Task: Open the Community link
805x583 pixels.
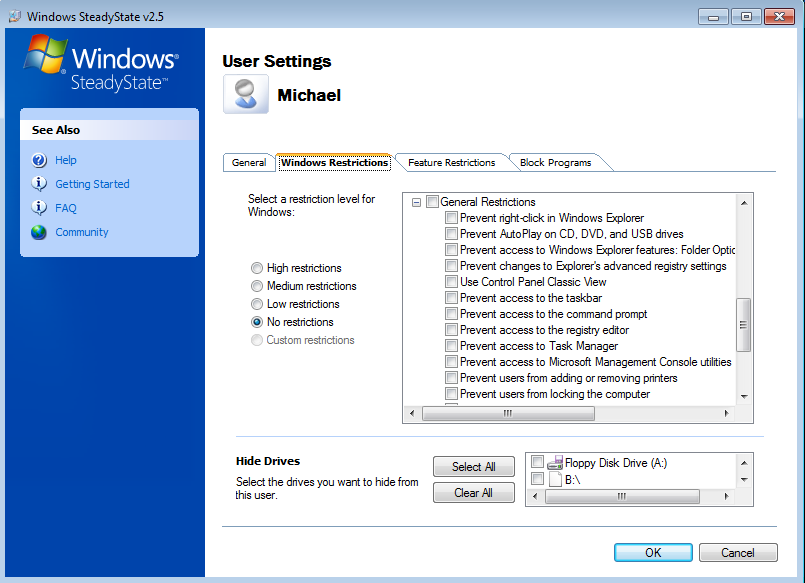Action: [82, 232]
